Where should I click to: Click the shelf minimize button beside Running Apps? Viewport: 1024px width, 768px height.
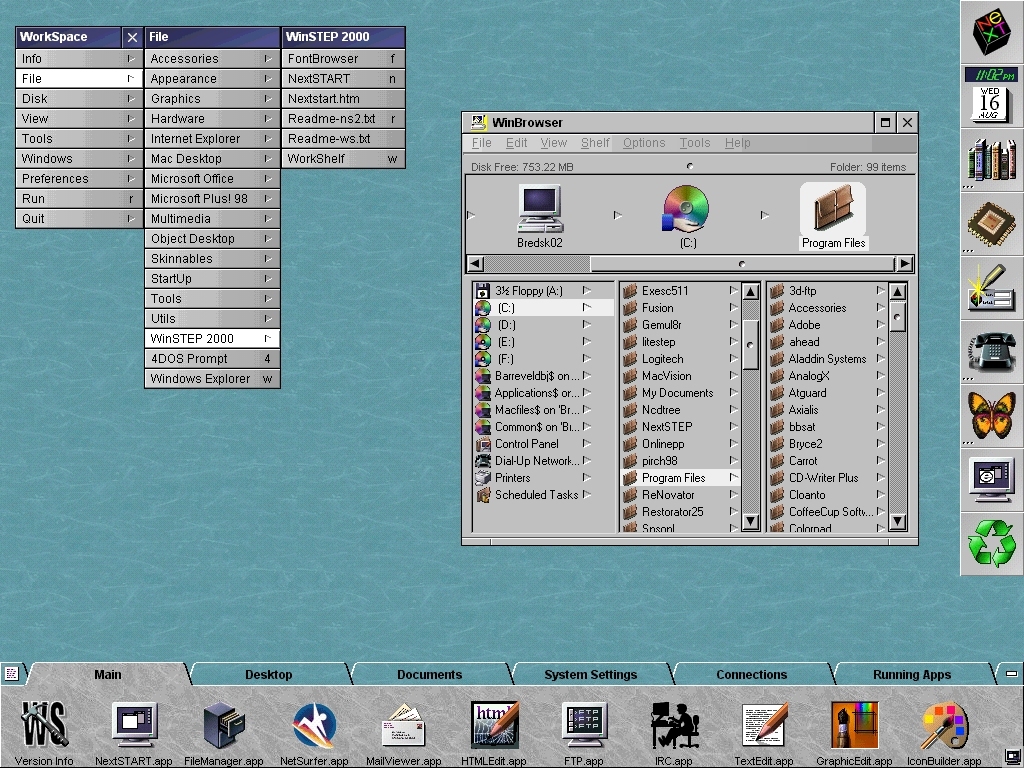1011,673
